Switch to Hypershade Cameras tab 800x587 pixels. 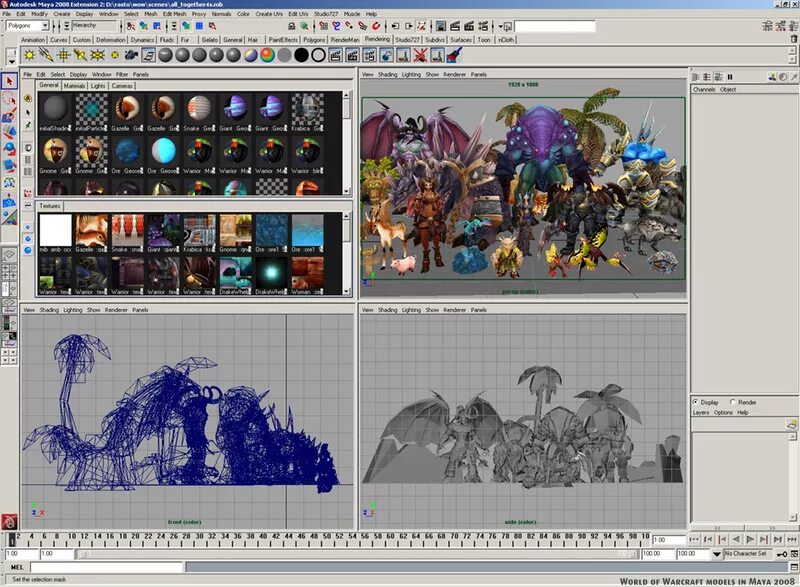[x=122, y=86]
